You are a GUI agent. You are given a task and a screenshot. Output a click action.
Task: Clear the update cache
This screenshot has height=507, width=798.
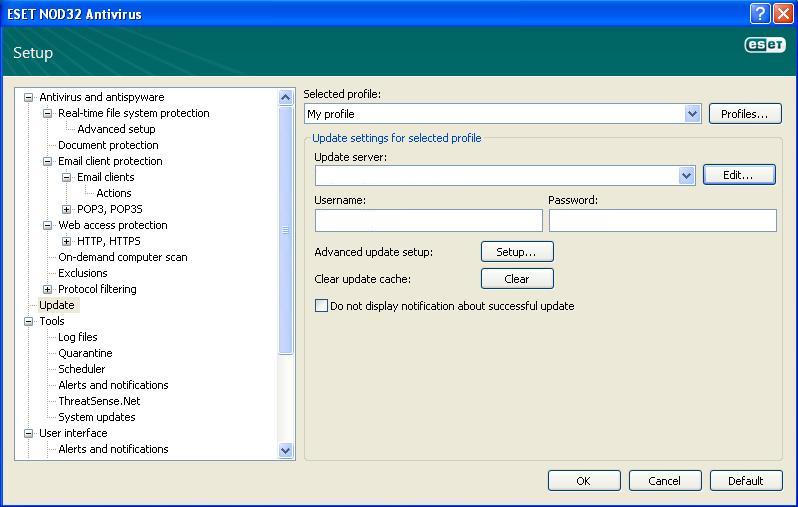point(517,278)
